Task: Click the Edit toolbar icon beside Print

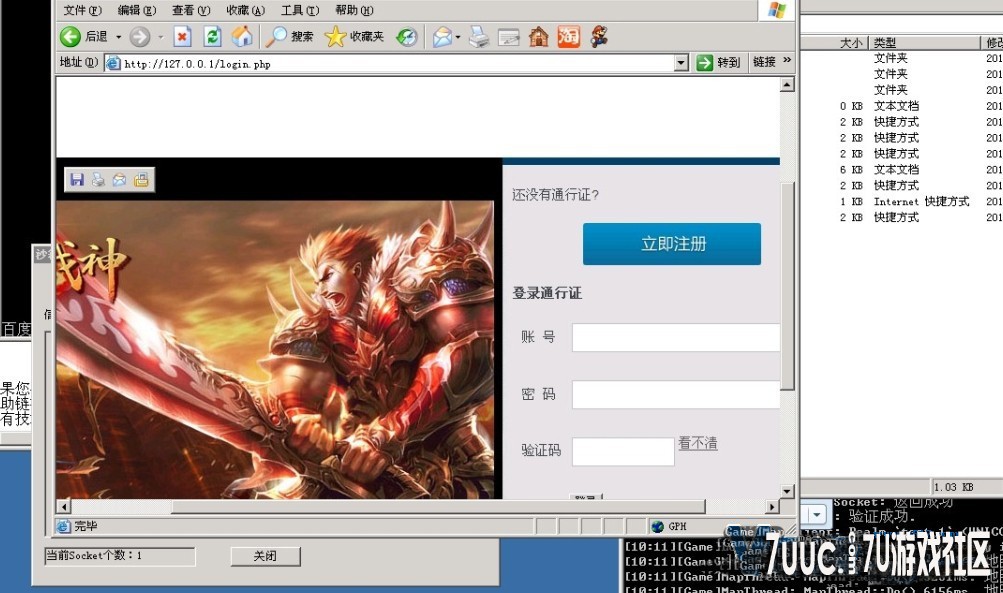Action: [x=509, y=36]
